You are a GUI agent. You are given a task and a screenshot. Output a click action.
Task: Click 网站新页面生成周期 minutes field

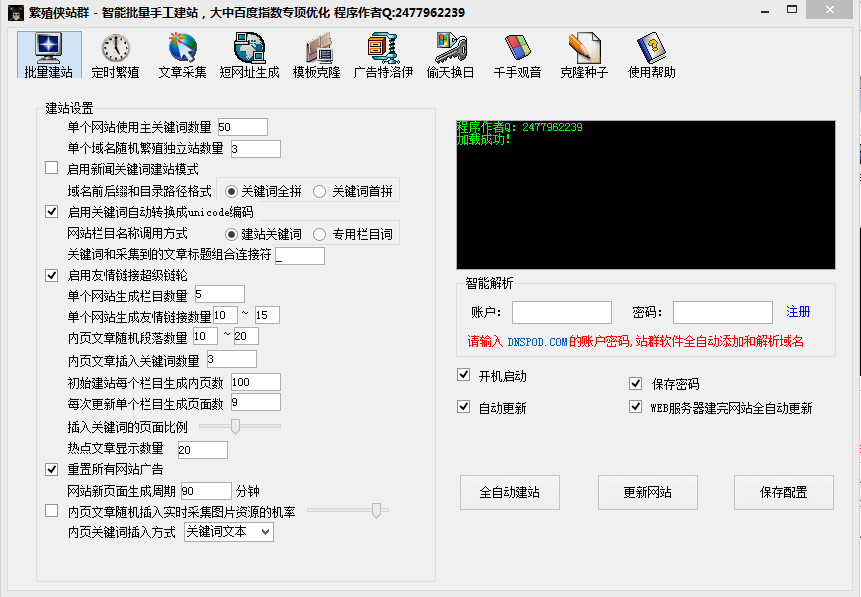coord(206,491)
